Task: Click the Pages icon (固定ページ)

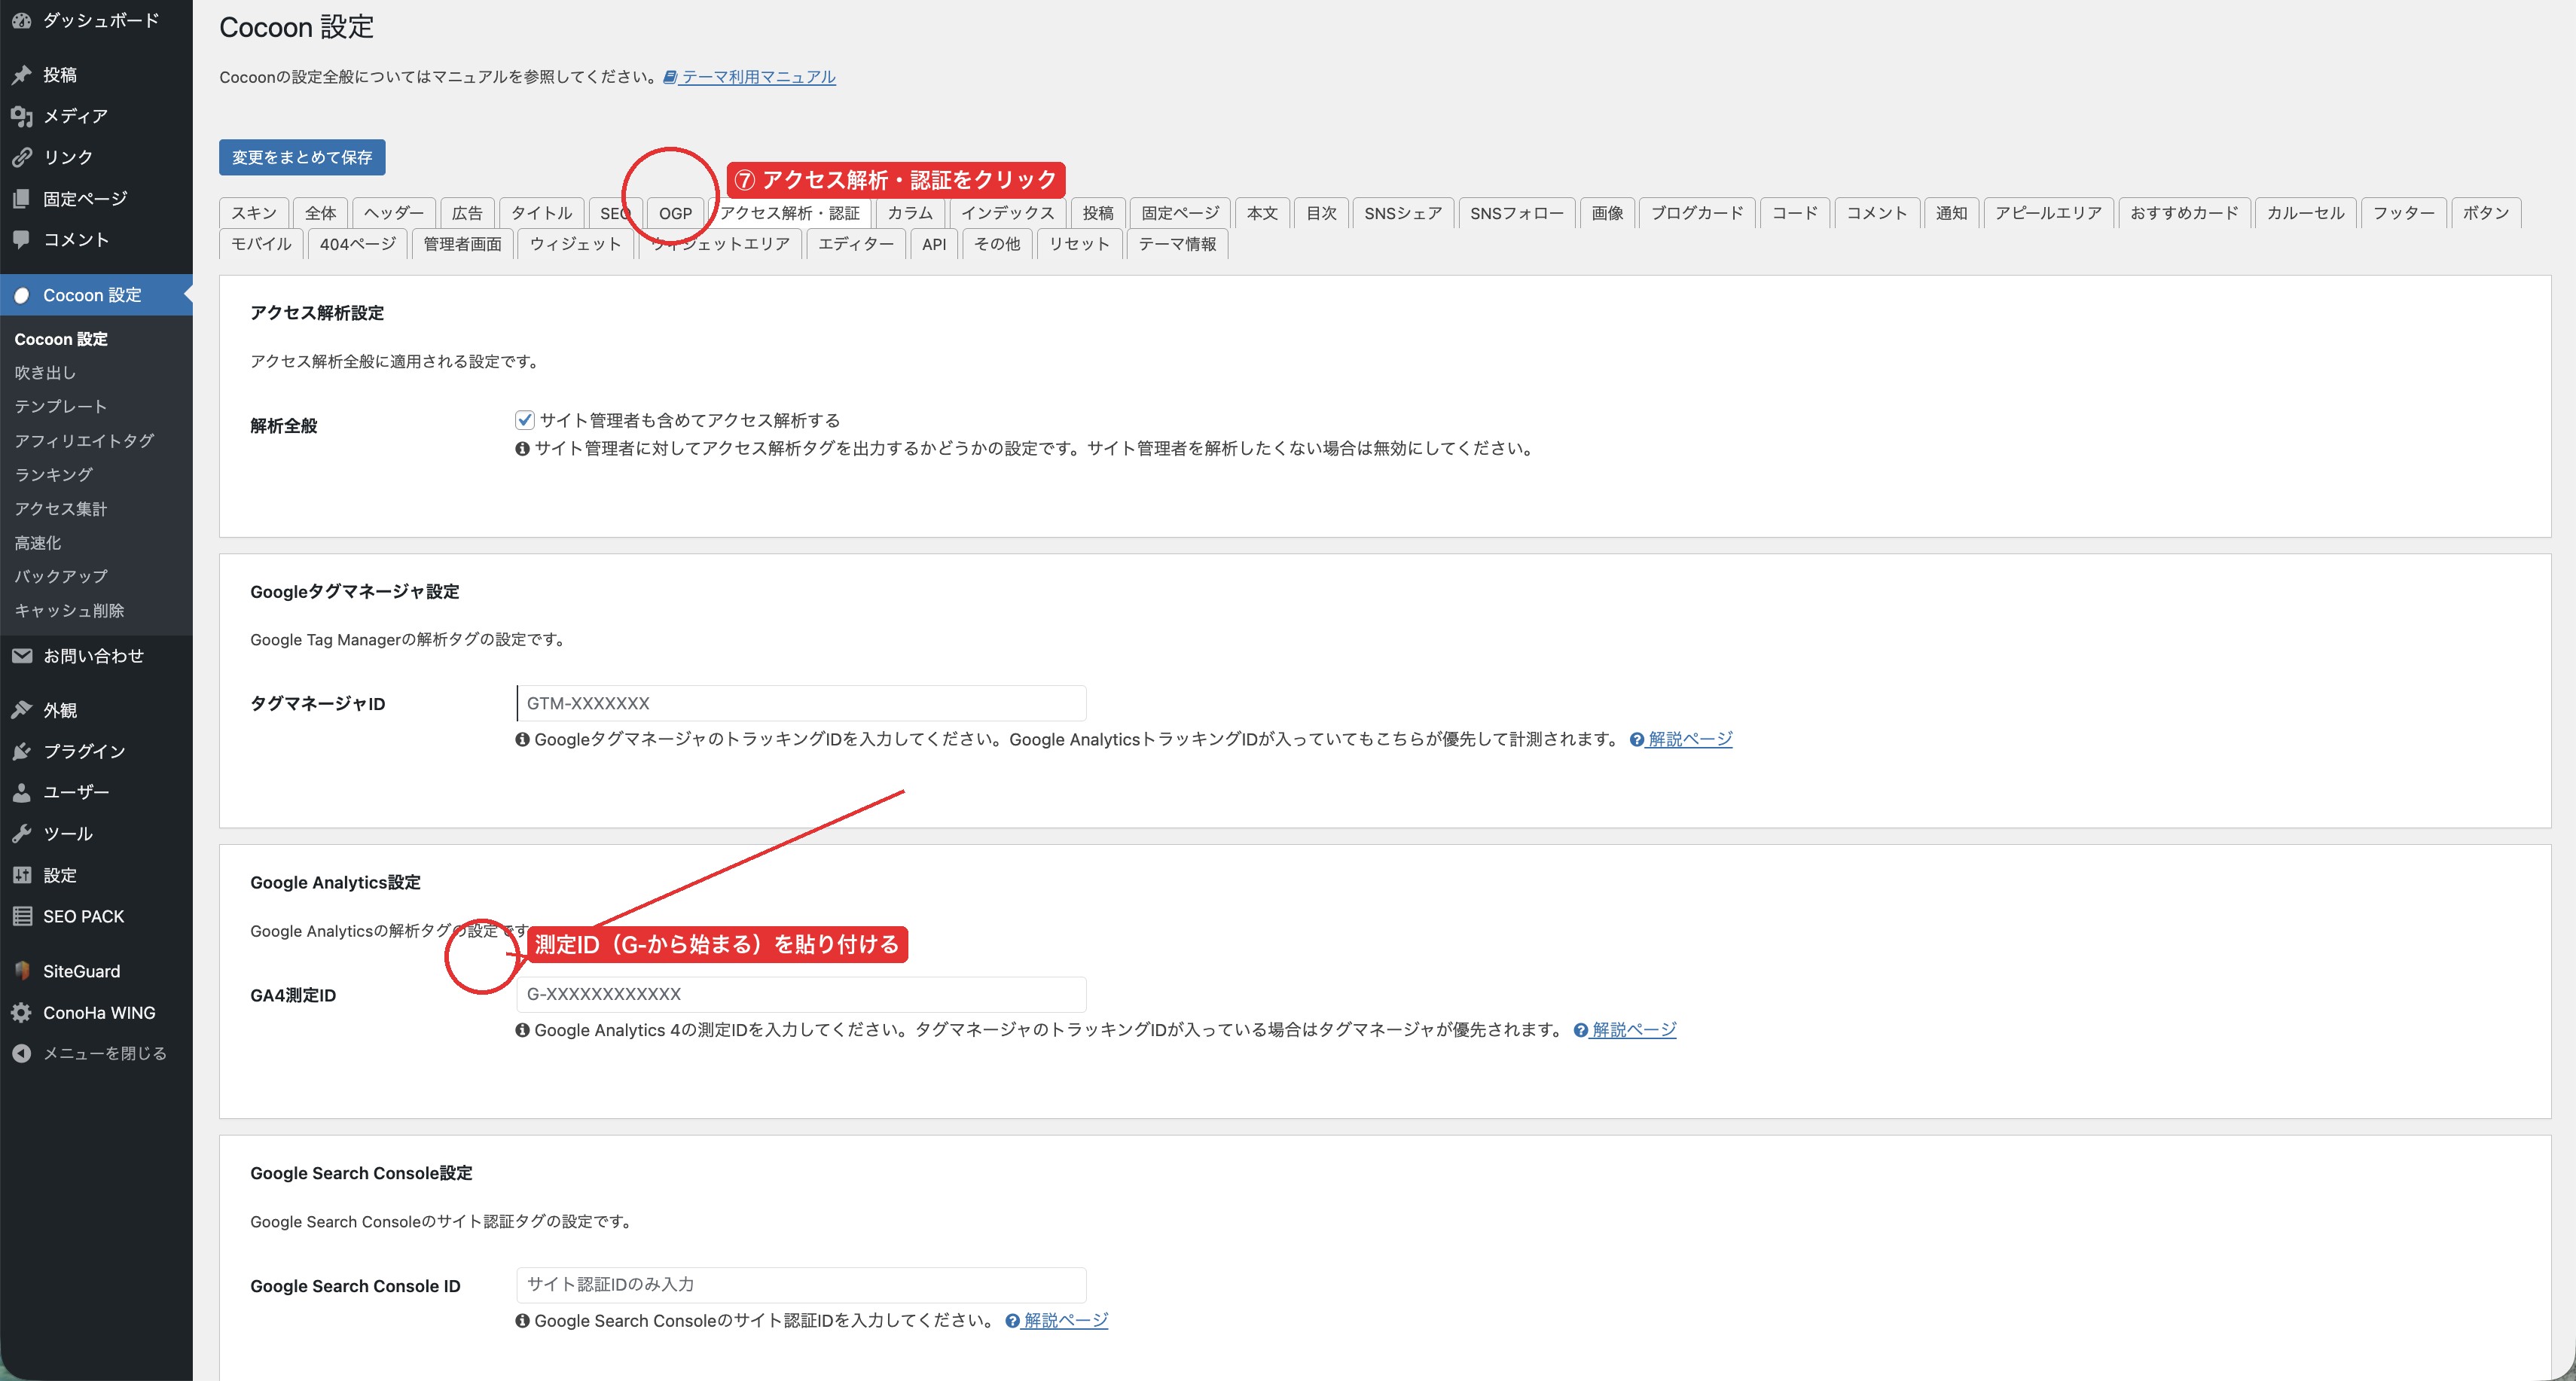Action: (21, 199)
